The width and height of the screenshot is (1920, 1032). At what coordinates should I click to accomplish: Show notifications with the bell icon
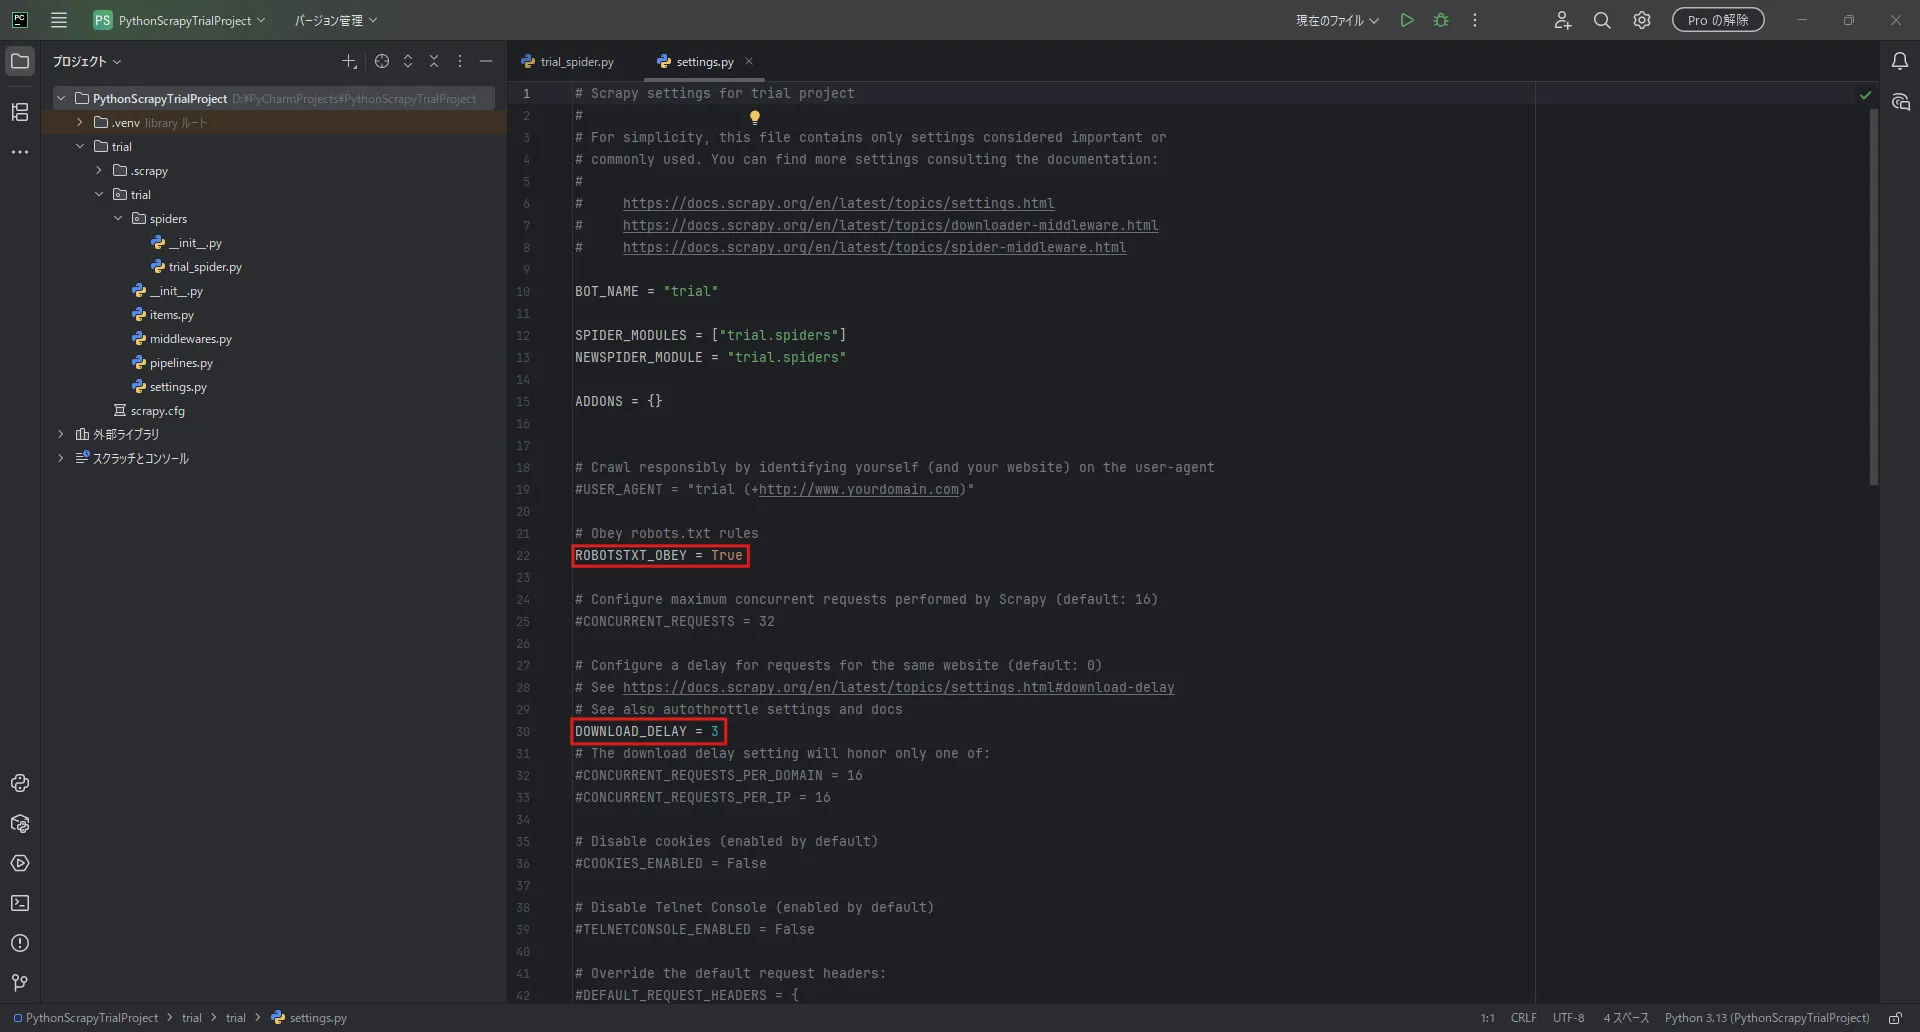point(1900,62)
